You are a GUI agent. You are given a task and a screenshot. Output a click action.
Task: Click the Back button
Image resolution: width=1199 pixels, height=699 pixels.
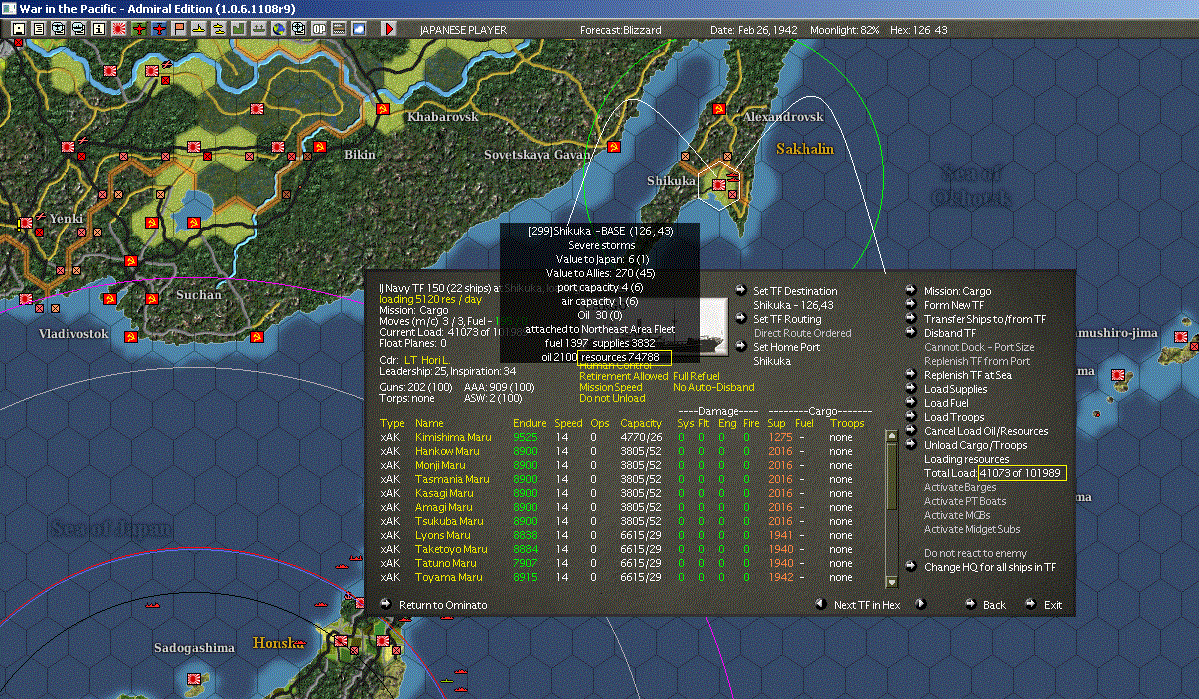pyautogui.click(x=994, y=605)
